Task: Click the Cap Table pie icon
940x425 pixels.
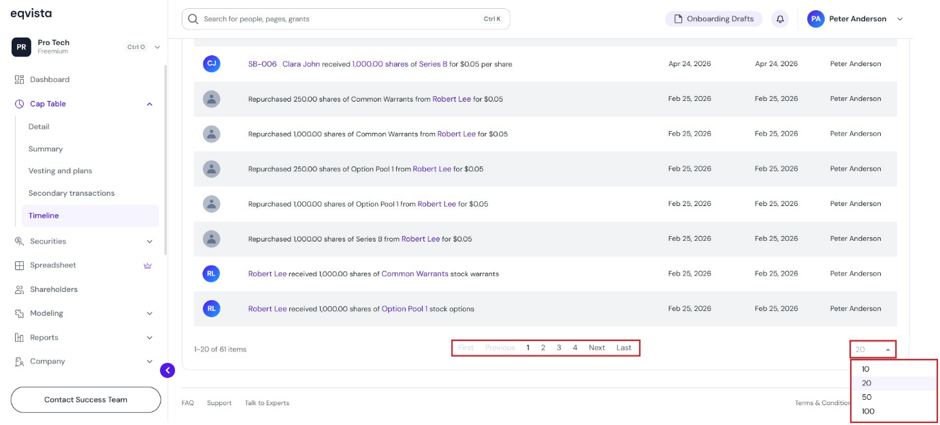Action: coord(19,104)
